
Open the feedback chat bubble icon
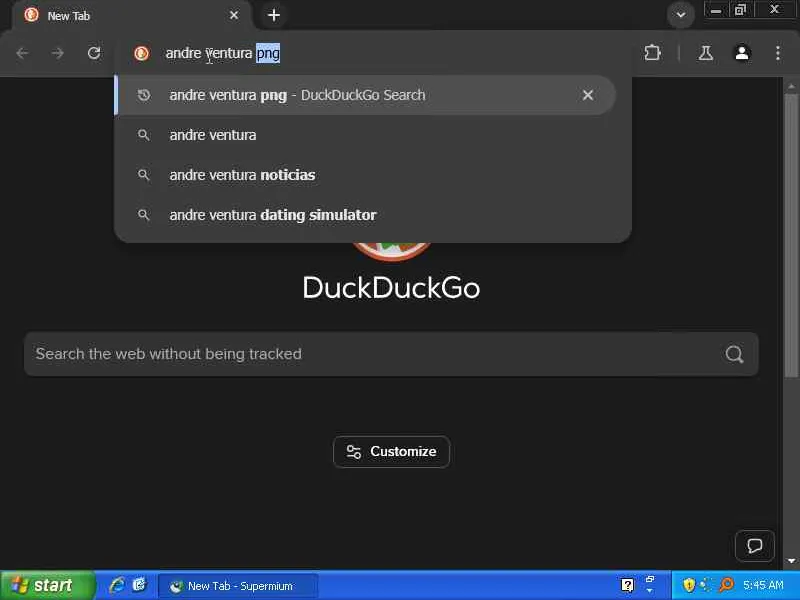tap(755, 545)
